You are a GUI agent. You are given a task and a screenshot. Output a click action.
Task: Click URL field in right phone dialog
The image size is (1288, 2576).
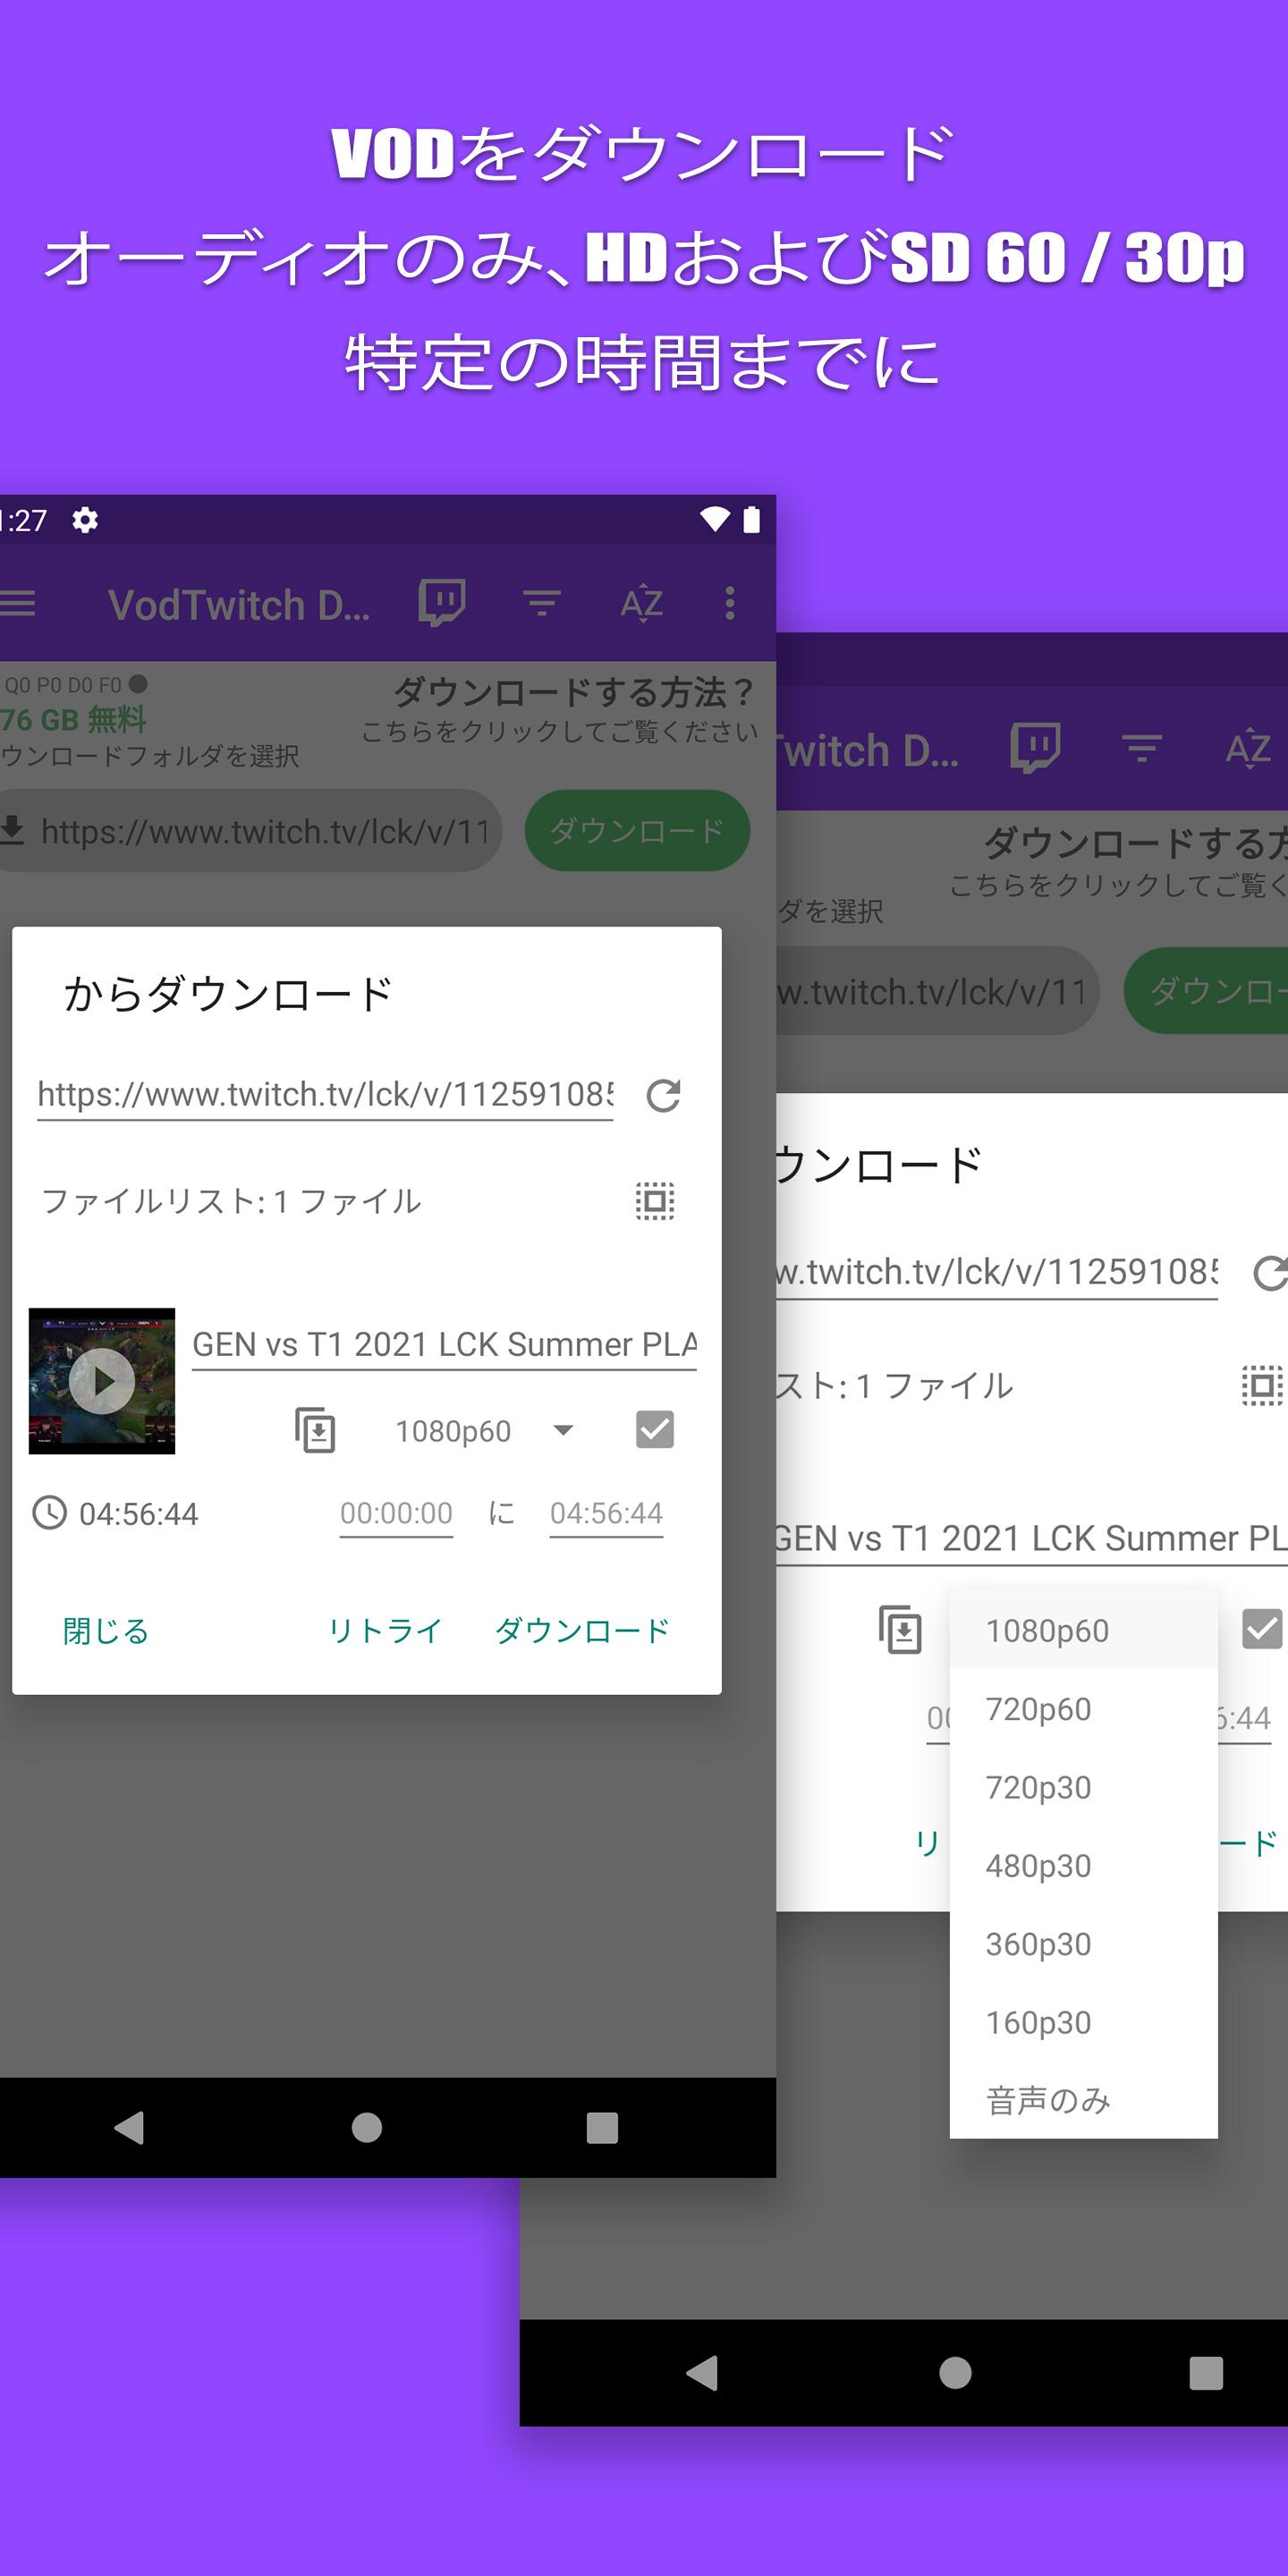tap(997, 1273)
